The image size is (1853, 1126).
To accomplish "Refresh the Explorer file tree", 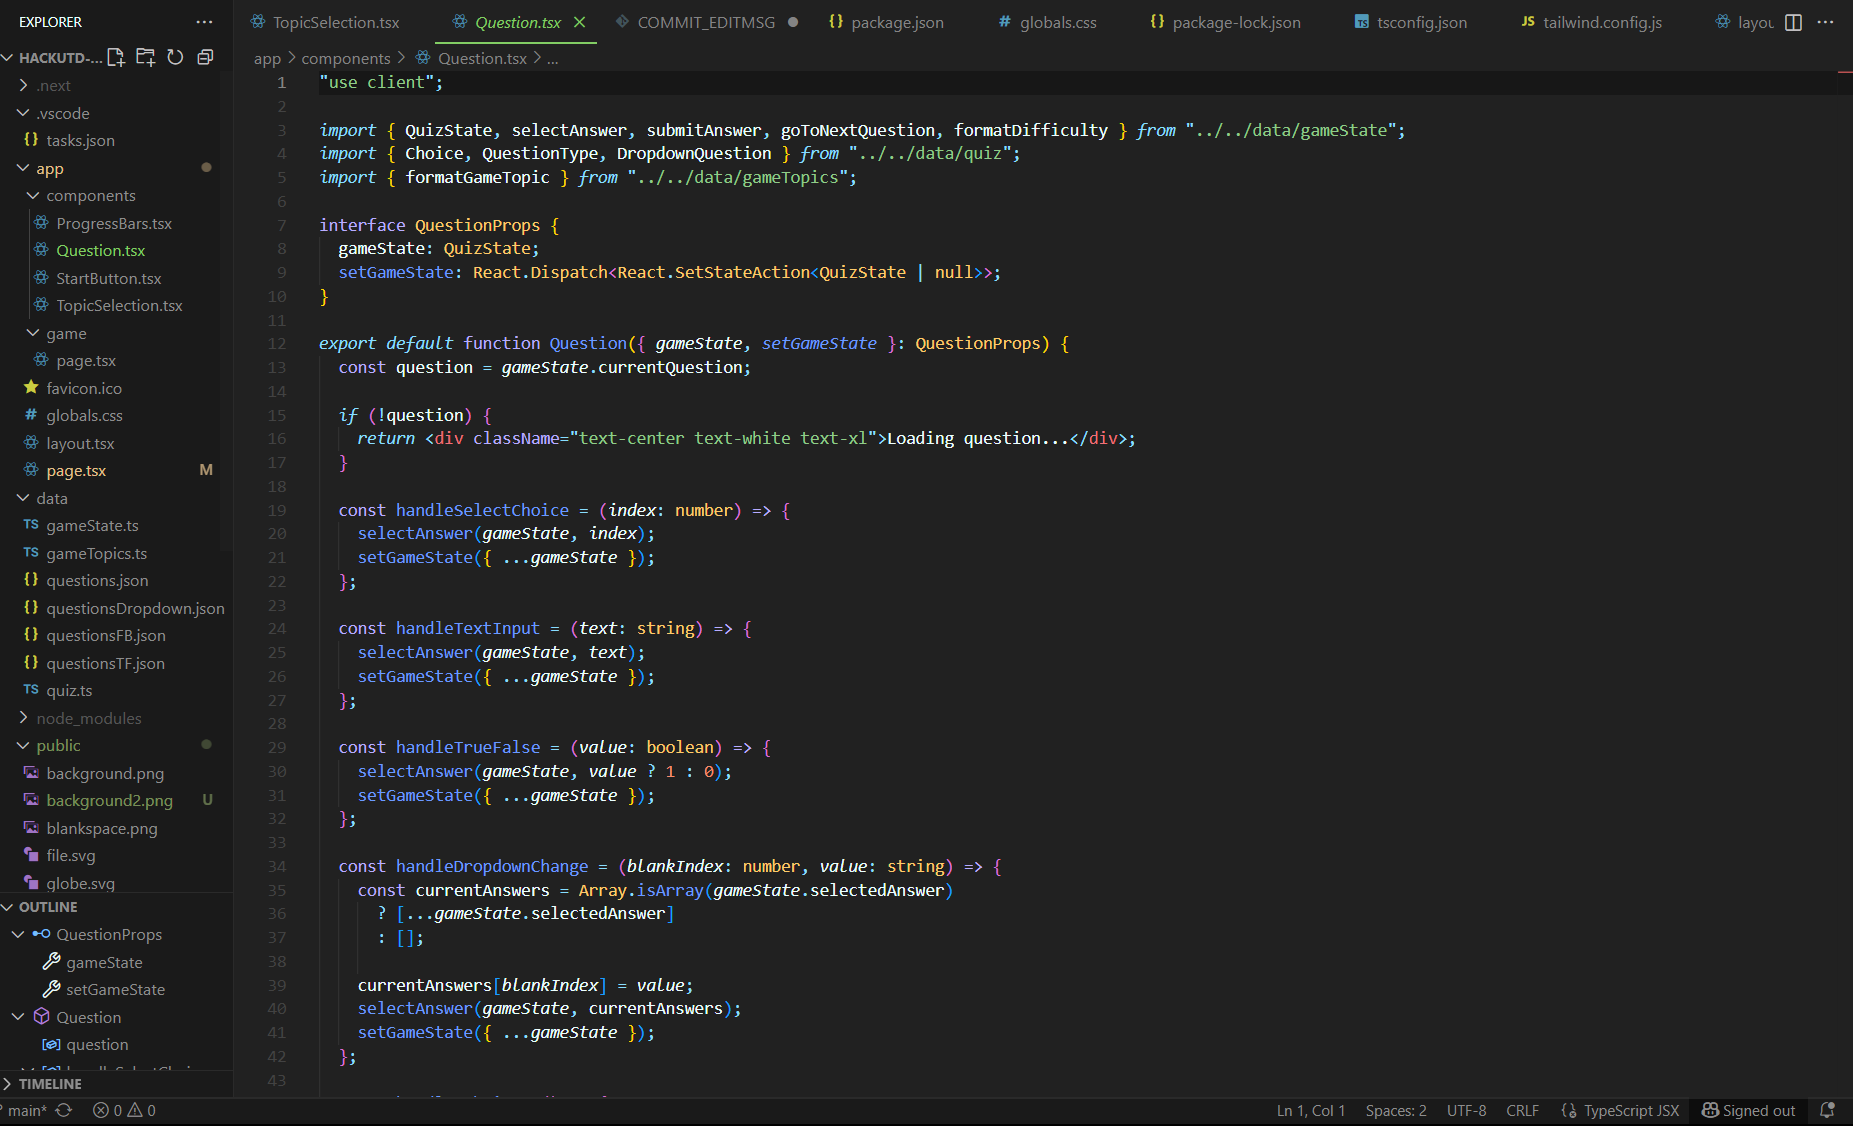I will pos(175,57).
